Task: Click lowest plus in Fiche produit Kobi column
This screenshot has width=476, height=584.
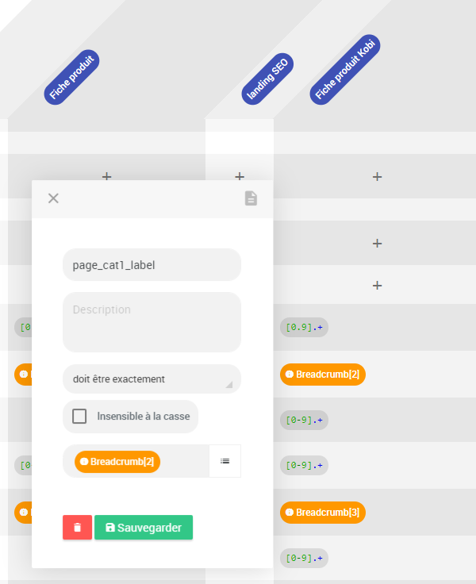Action: point(377,285)
